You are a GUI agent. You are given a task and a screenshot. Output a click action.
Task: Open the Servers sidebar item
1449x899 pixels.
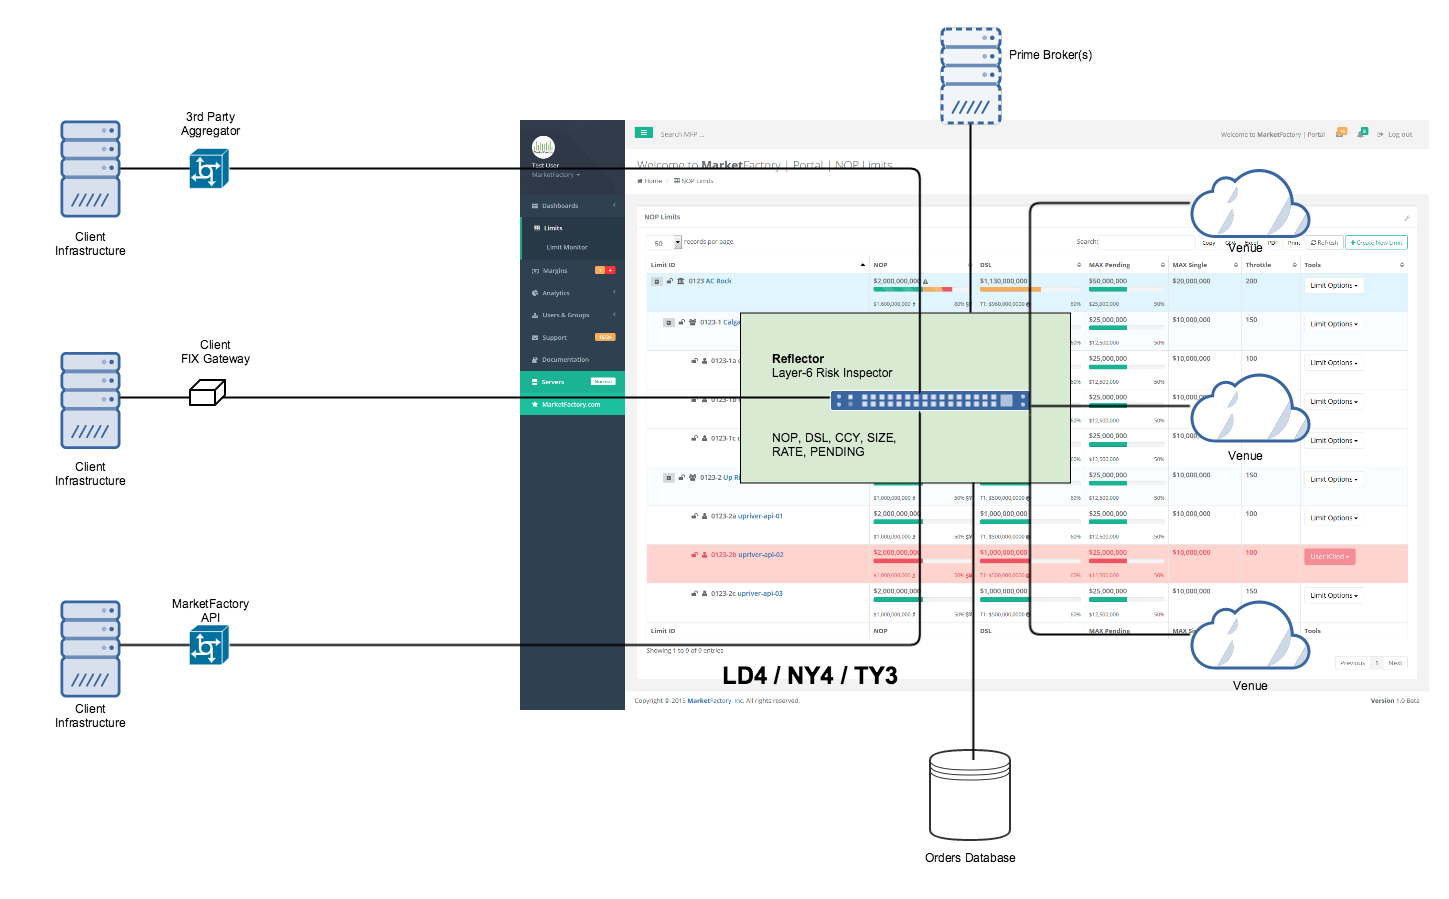point(572,382)
